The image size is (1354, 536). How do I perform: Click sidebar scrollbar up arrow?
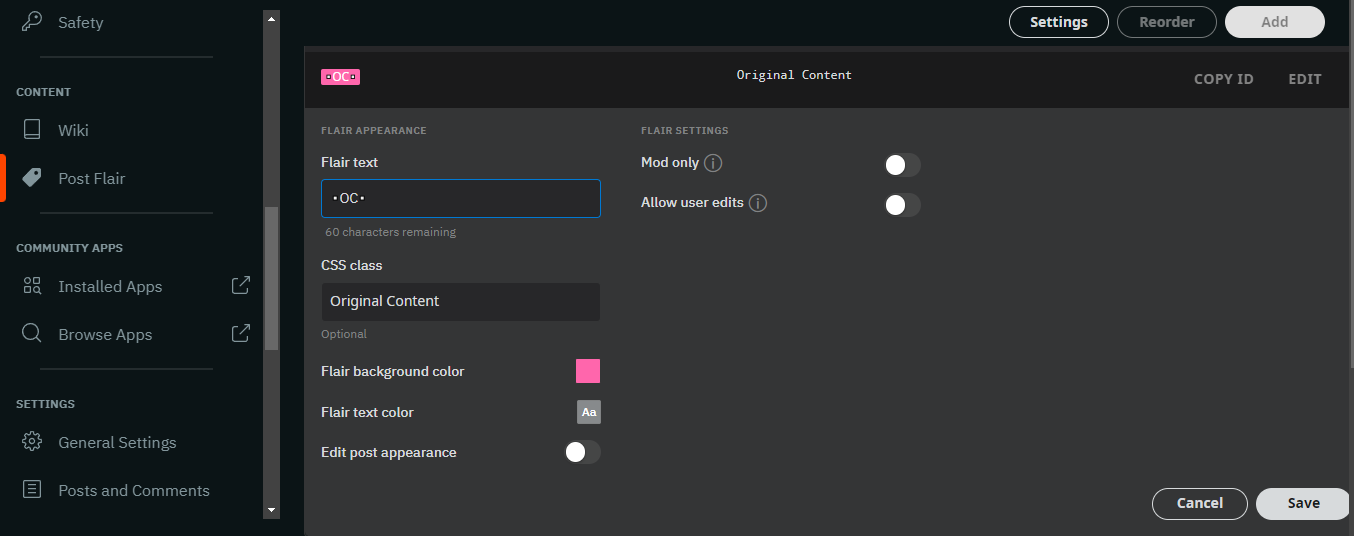pyautogui.click(x=271, y=17)
